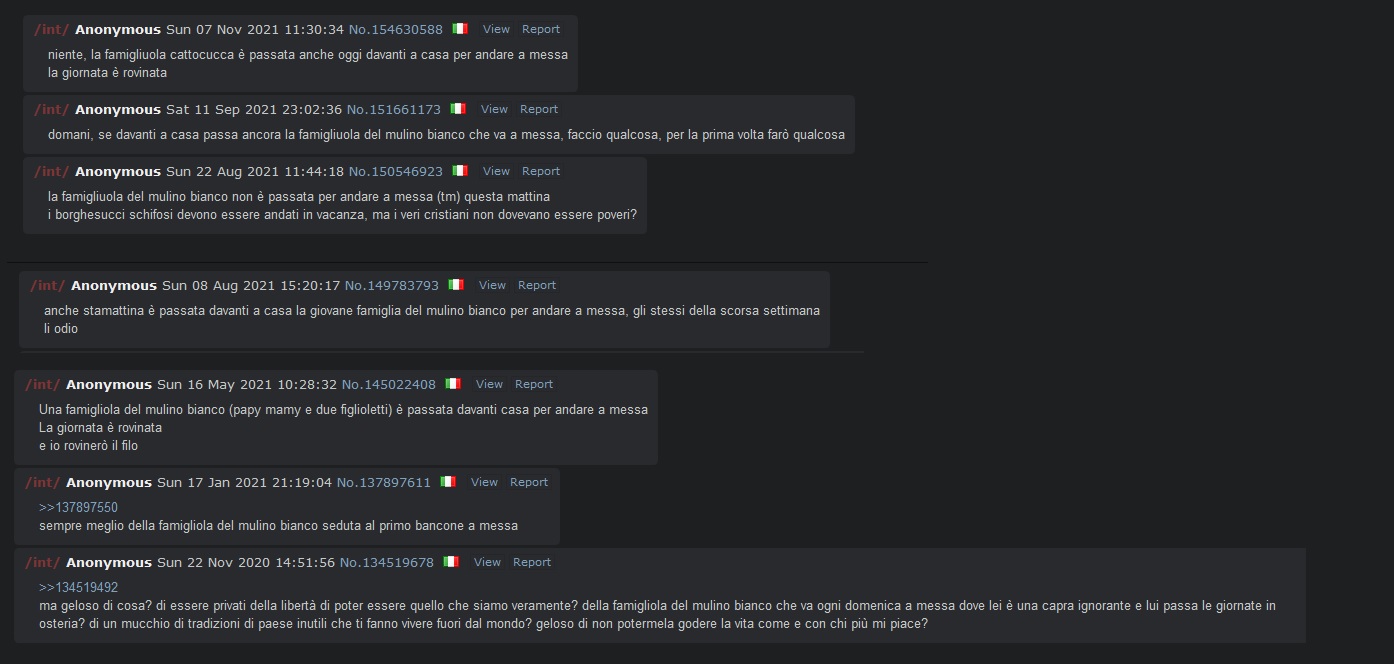Click the Italian flag on post No.137897611
The width and height of the screenshot is (1394, 664).
[448, 482]
